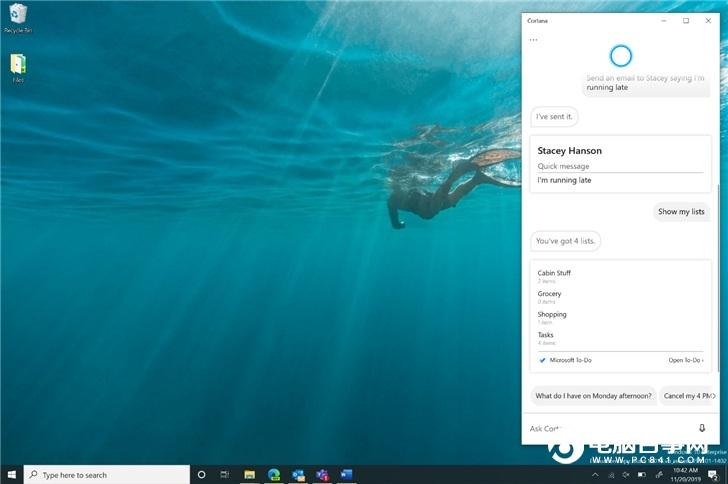Screen dimensions: 728x484
Task: Activate the microphone in Cortana
Action: tap(702, 428)
